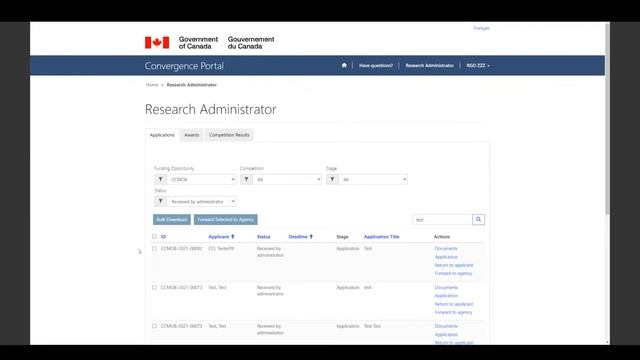The width and height of the screenshot is (640, 360).
Task: Click Forward Selected to Agency button
Action: coord(225,220)
